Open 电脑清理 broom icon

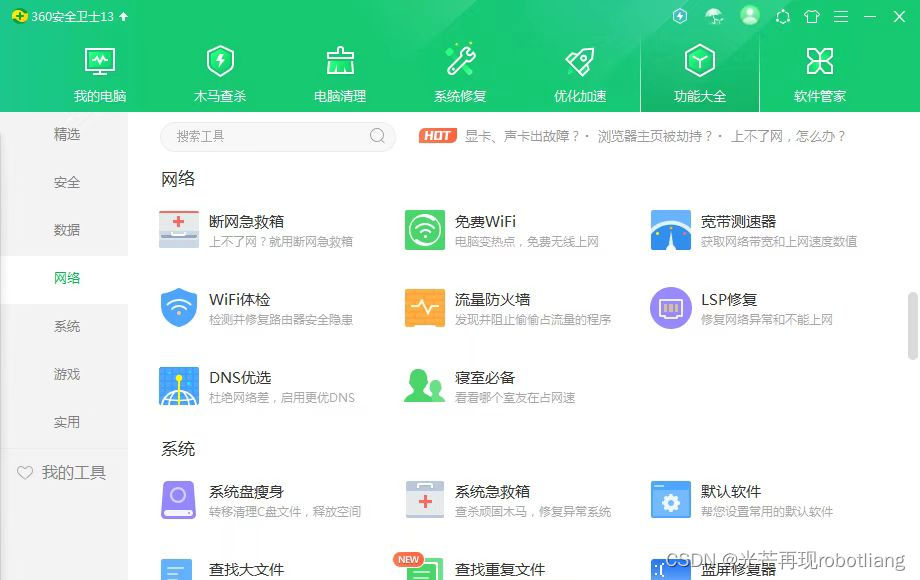(x=340, y=61)
